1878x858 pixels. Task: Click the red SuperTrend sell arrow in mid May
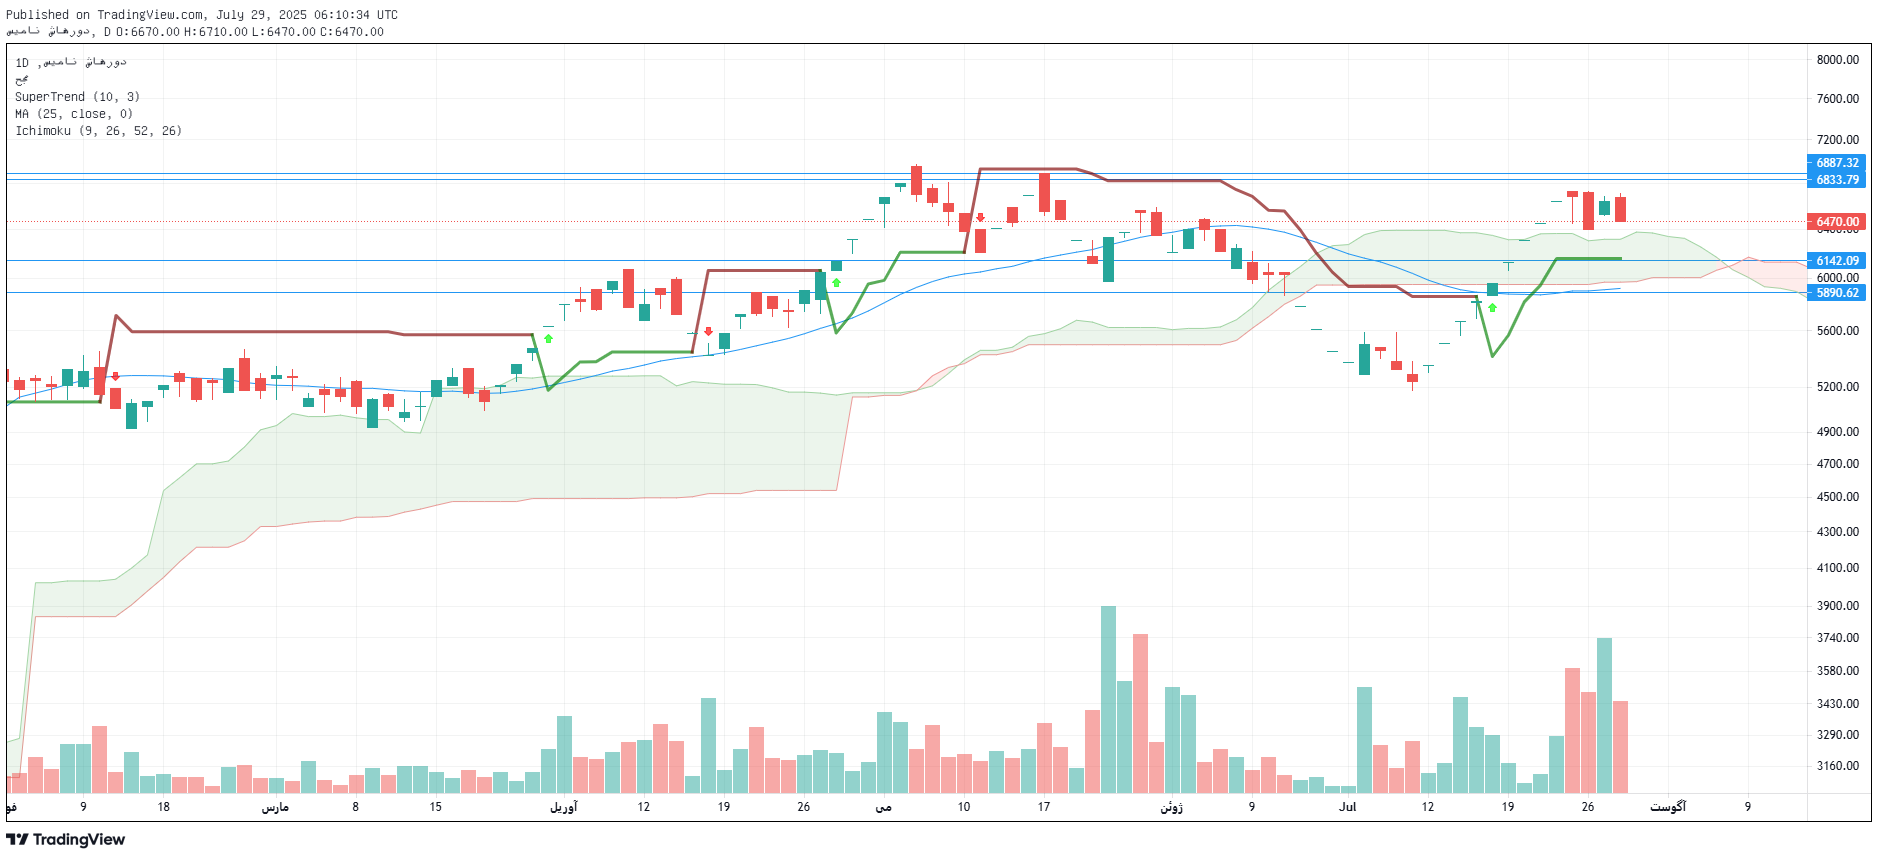pos(980,217)
